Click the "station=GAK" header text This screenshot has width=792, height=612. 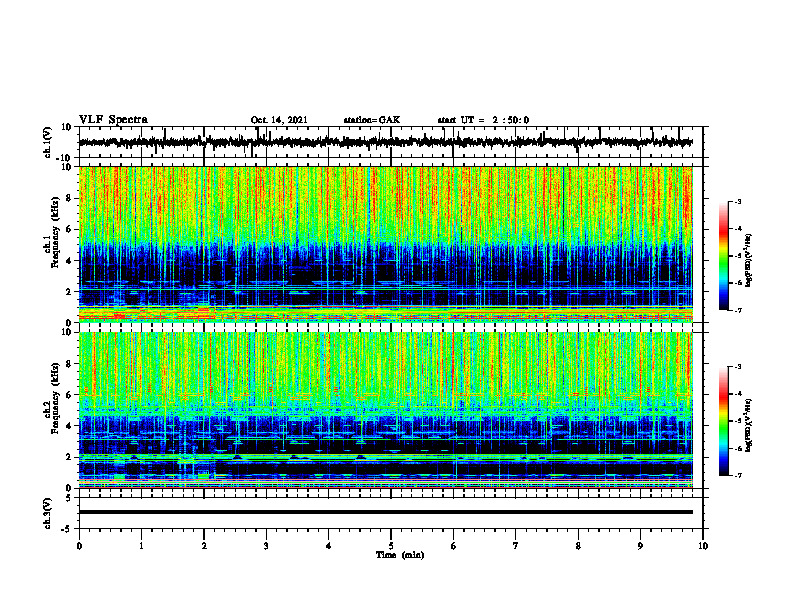tap(372, 120)
